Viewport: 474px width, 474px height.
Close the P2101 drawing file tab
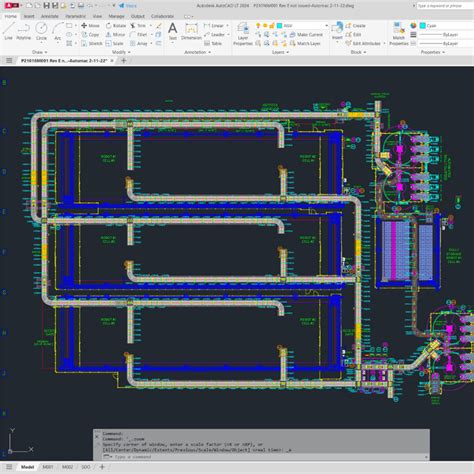click(112, 61)
